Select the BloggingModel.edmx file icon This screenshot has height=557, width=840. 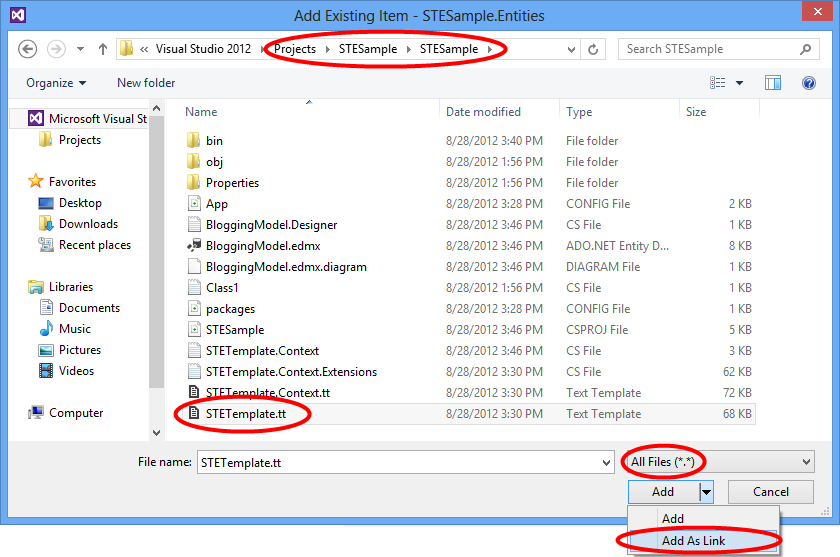[194, 245]
